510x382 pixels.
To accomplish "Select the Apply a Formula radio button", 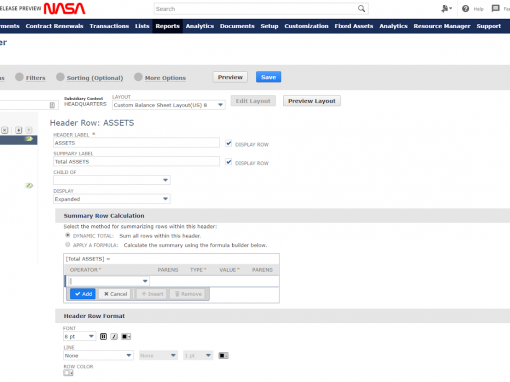I will (x=68, y=245).
